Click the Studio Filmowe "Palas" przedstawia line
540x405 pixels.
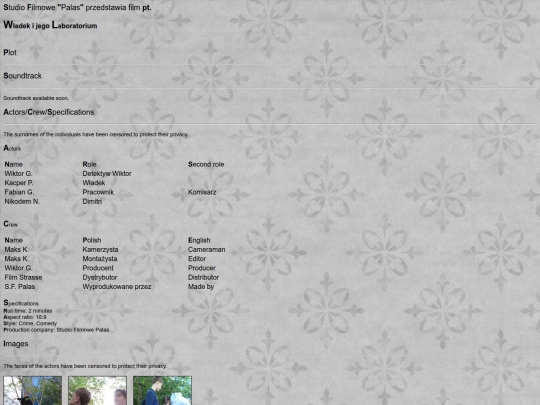pyautogui.click(x=77, y=7)
